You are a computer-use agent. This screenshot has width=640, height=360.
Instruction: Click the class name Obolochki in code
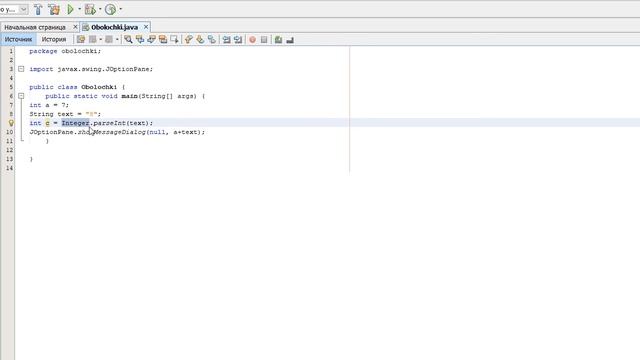tap(99, 87)
